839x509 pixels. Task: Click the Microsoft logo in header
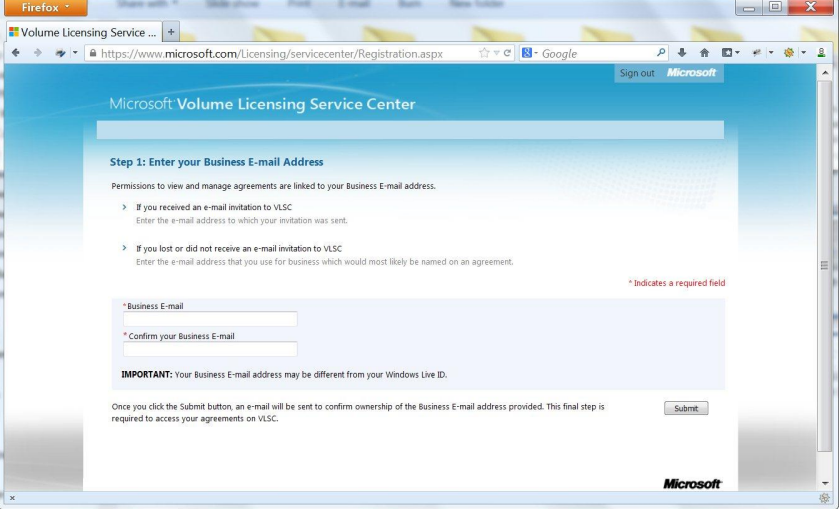tap(691, 73)
